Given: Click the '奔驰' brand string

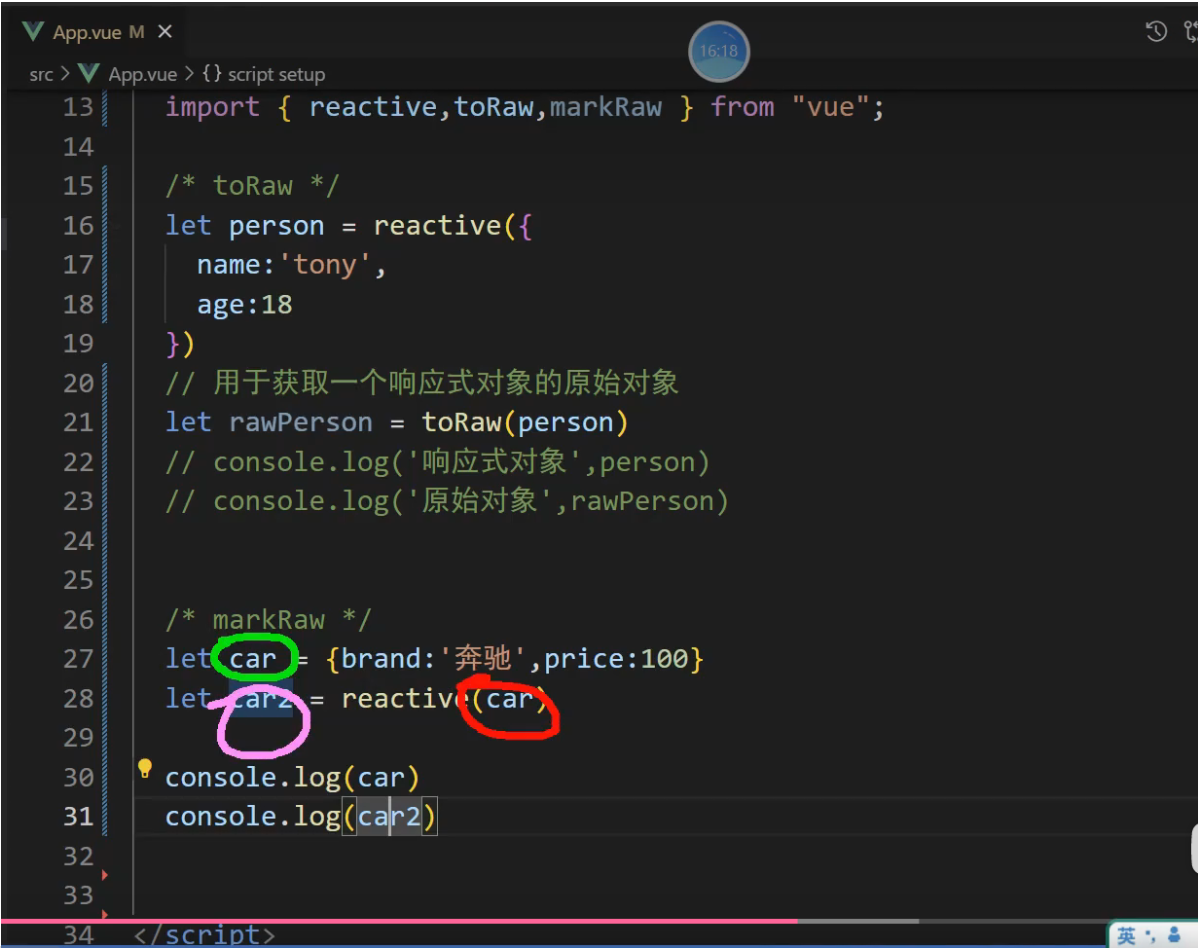Looking at the screenshot, I should coord(482,658).
